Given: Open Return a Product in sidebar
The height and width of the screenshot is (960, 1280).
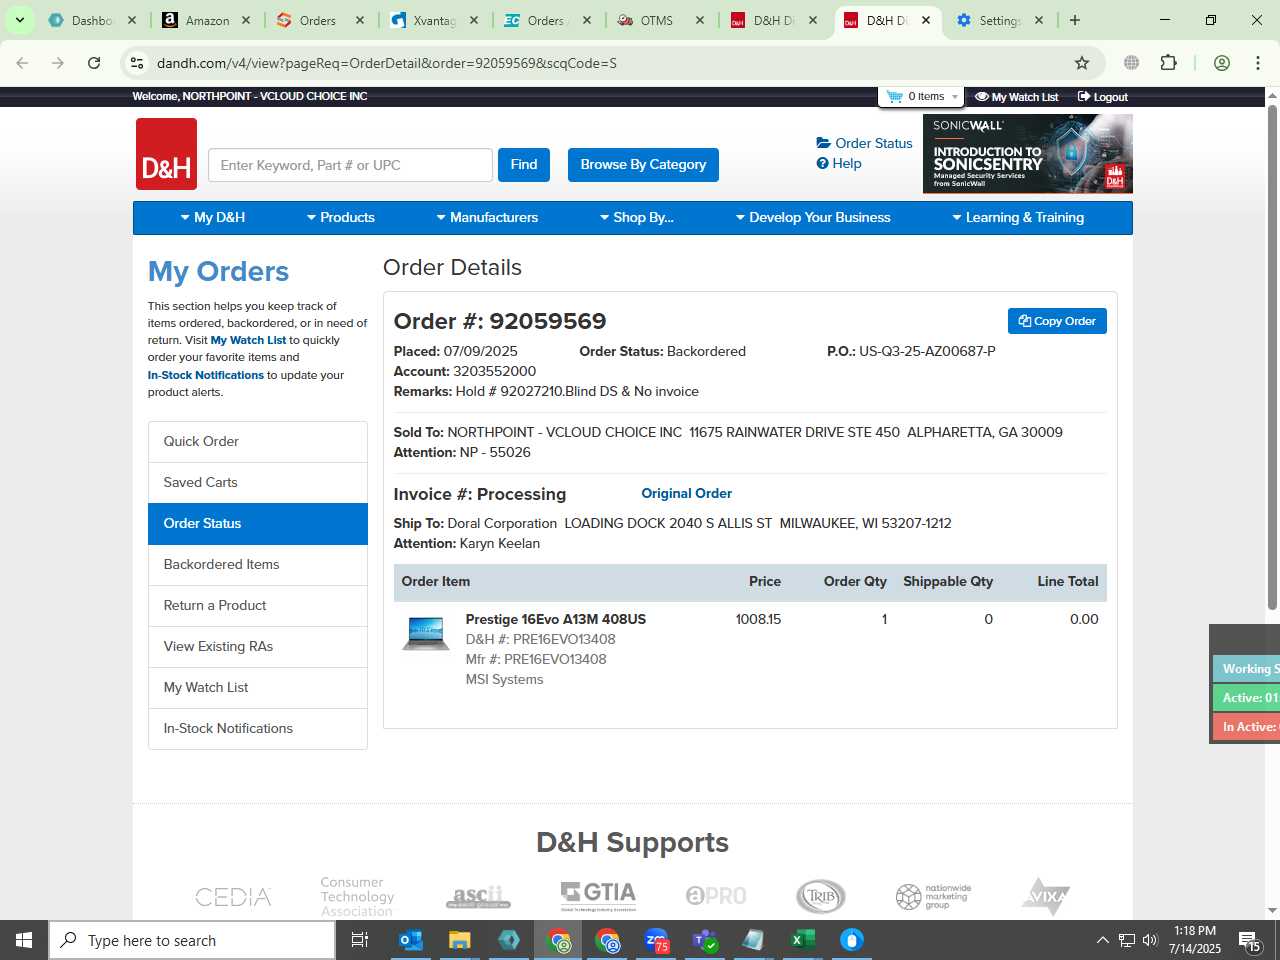Looking at the screenshot, I should pos(258,605).
